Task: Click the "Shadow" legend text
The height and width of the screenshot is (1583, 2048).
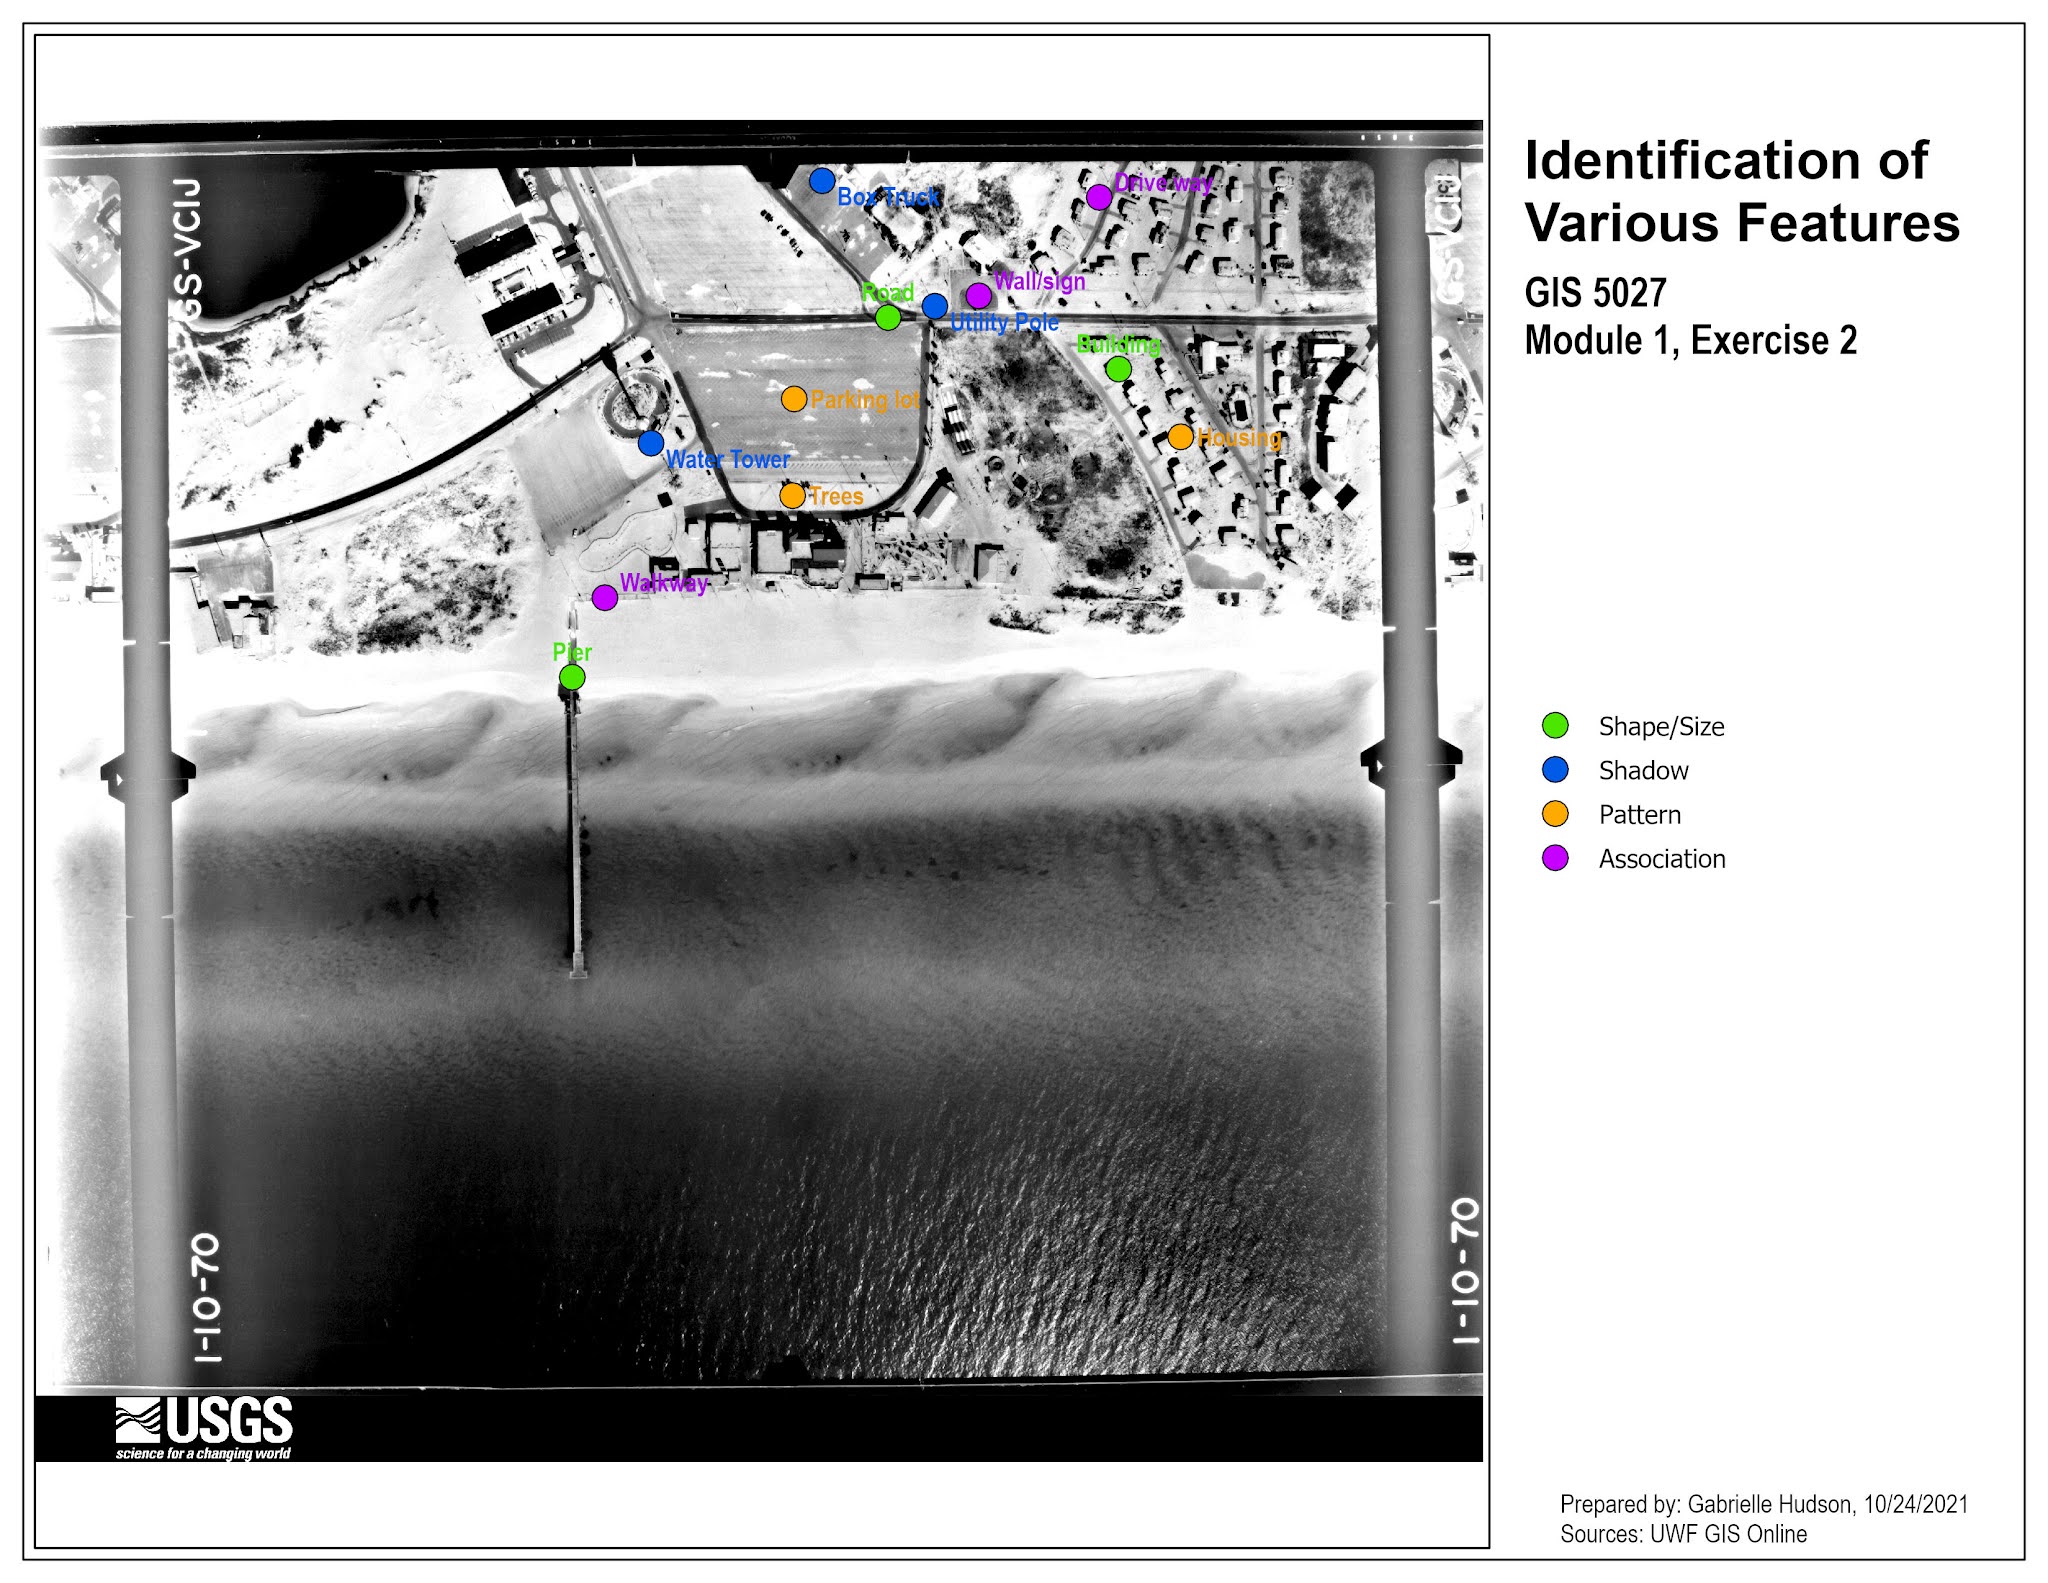Action: point(1643,770)
